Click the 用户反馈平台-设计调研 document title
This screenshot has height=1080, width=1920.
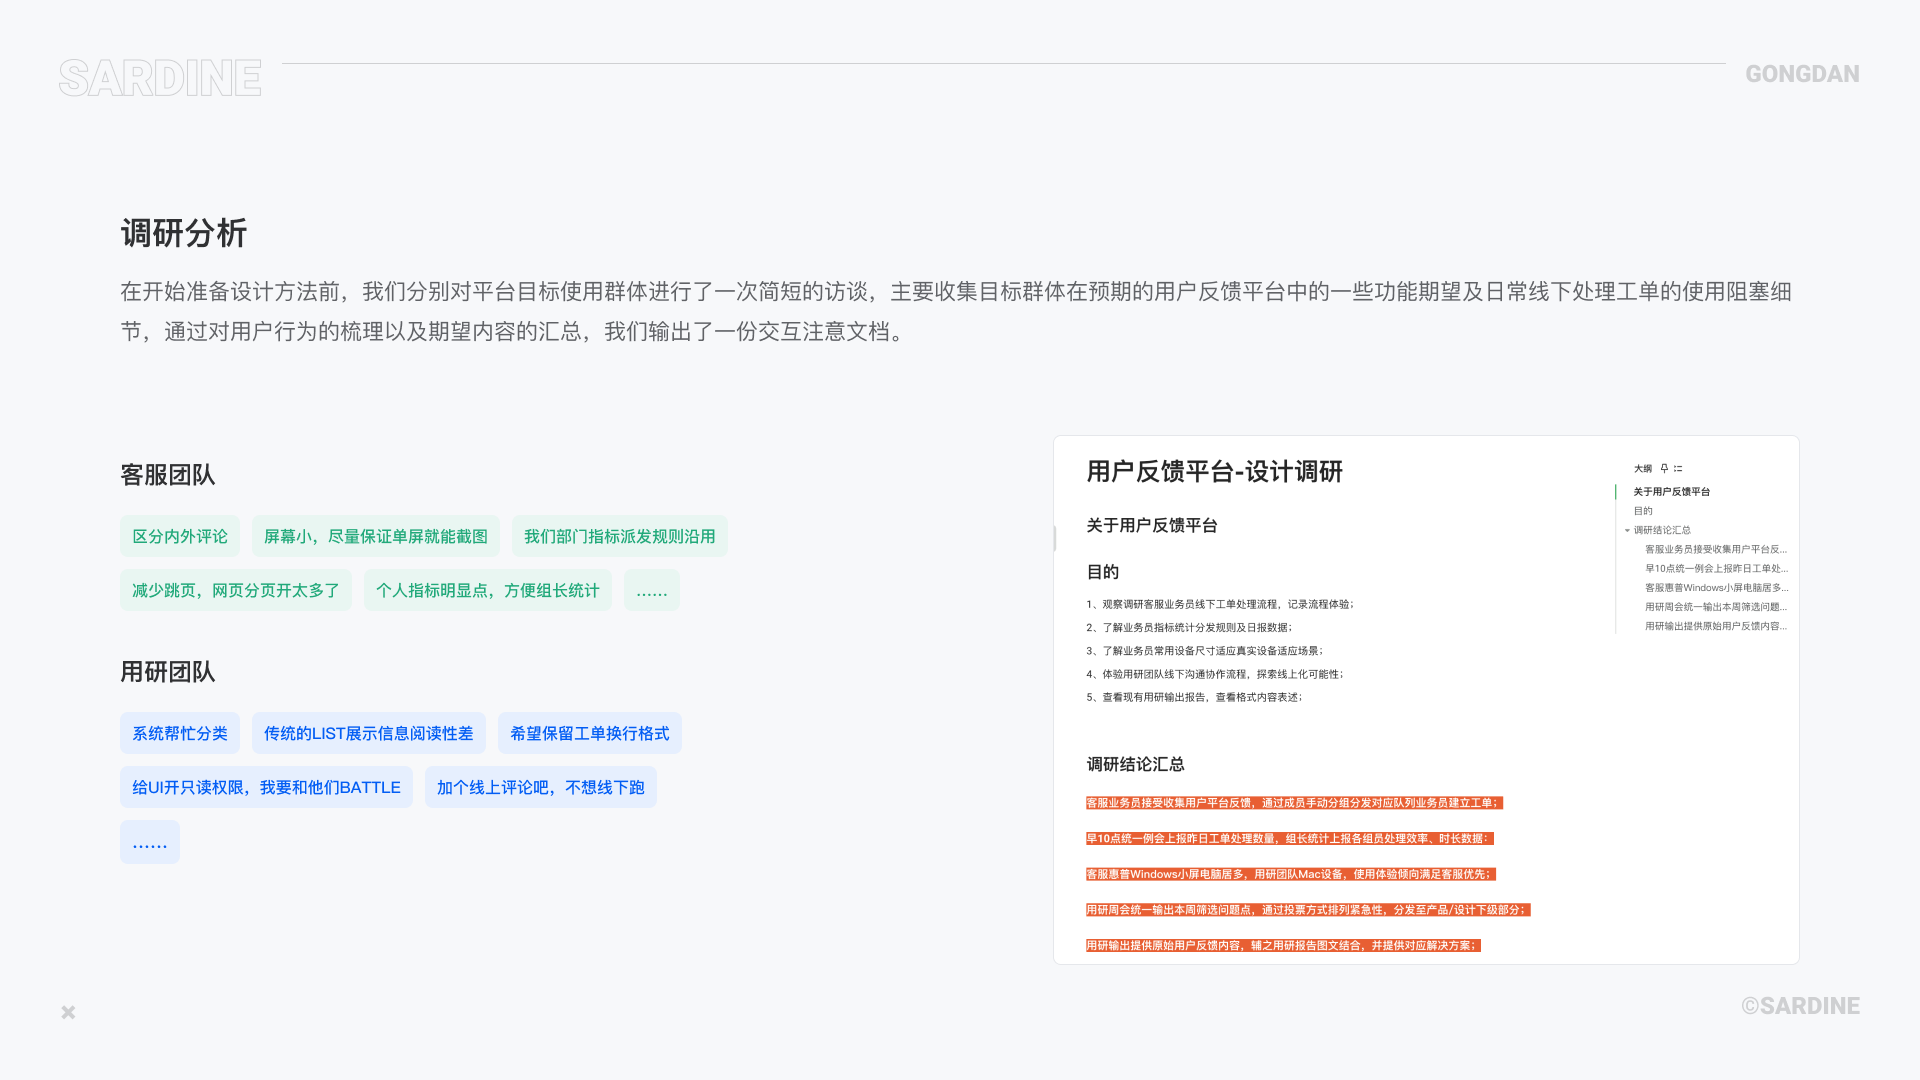(1215, 472)
